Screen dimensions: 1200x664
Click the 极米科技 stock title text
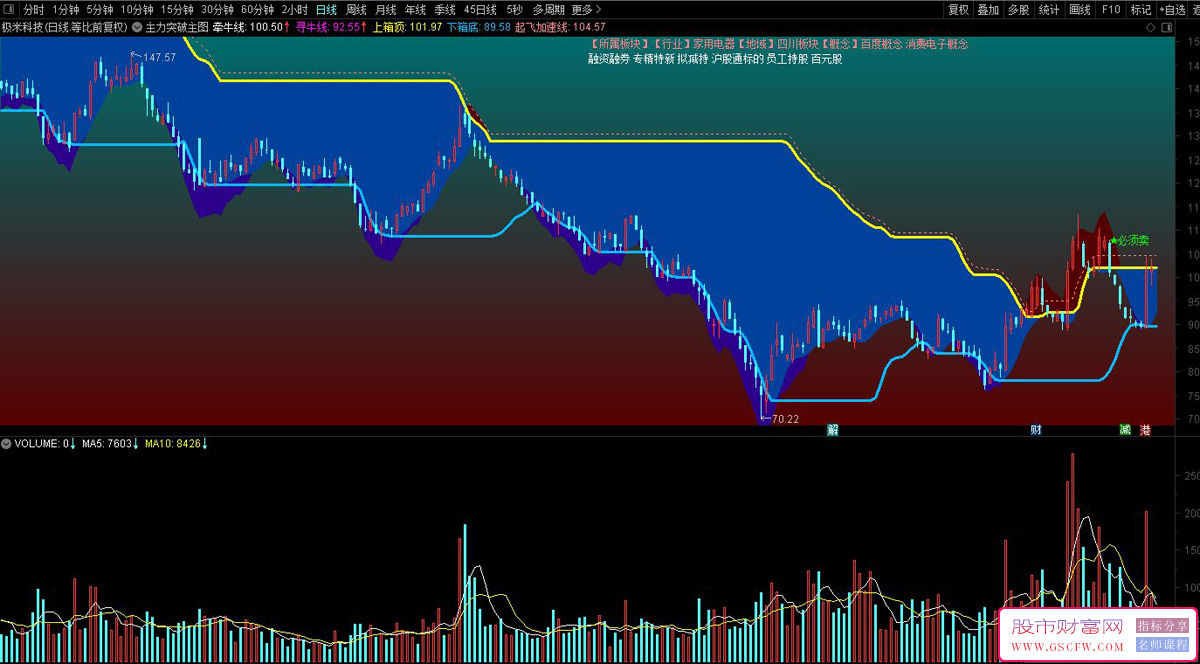[x=21, y=28]
